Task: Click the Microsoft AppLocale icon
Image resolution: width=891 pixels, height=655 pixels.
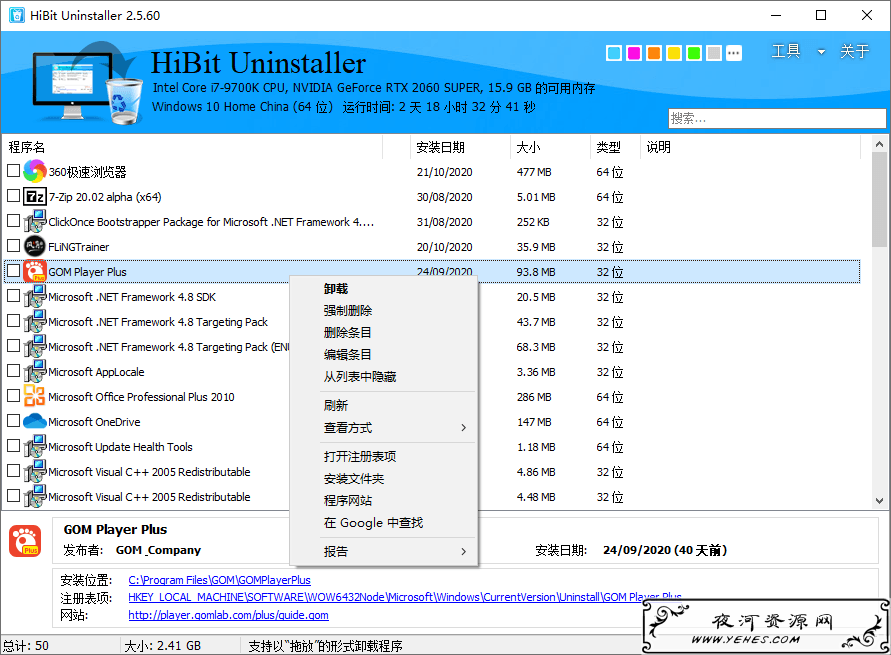Action: point(35,372)
